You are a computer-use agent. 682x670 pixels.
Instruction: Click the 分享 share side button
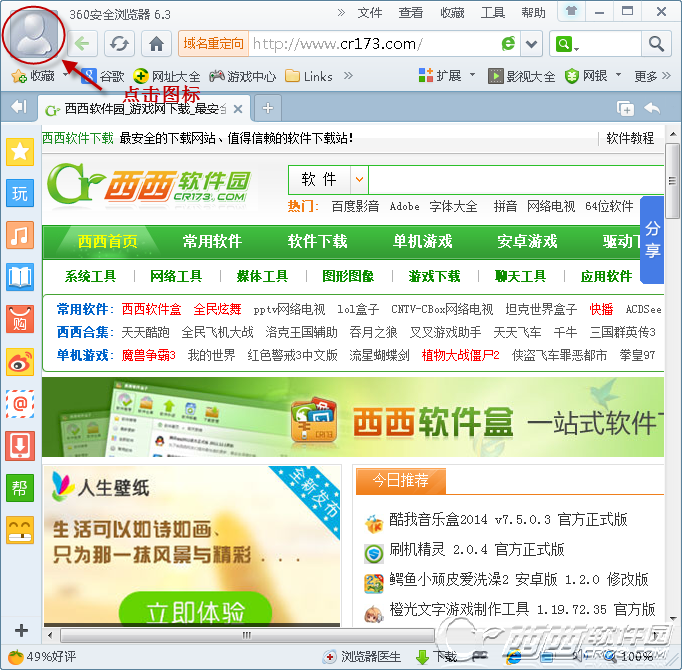pyautogui.click(x=652, y=239)
